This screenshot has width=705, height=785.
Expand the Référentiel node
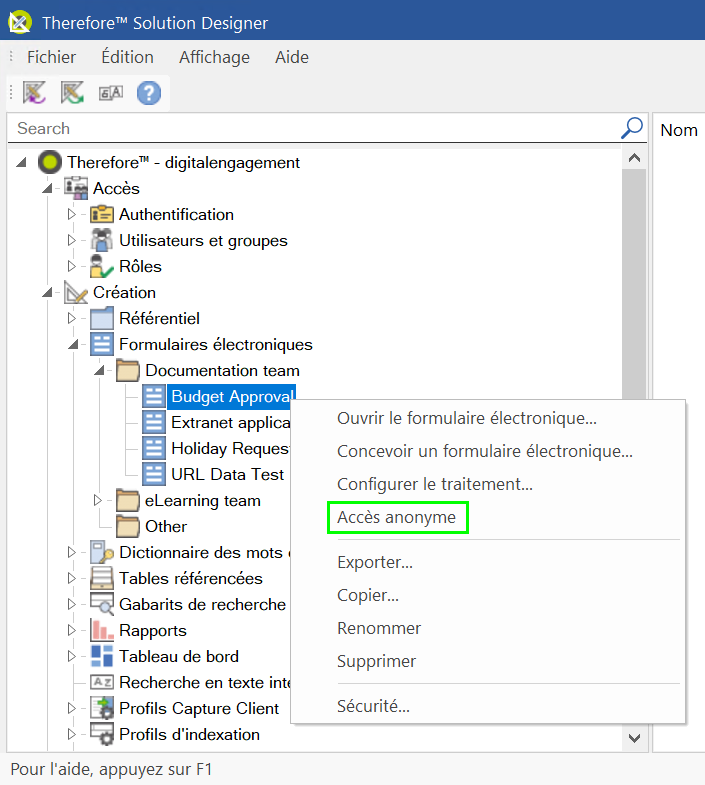coord(72,318)
